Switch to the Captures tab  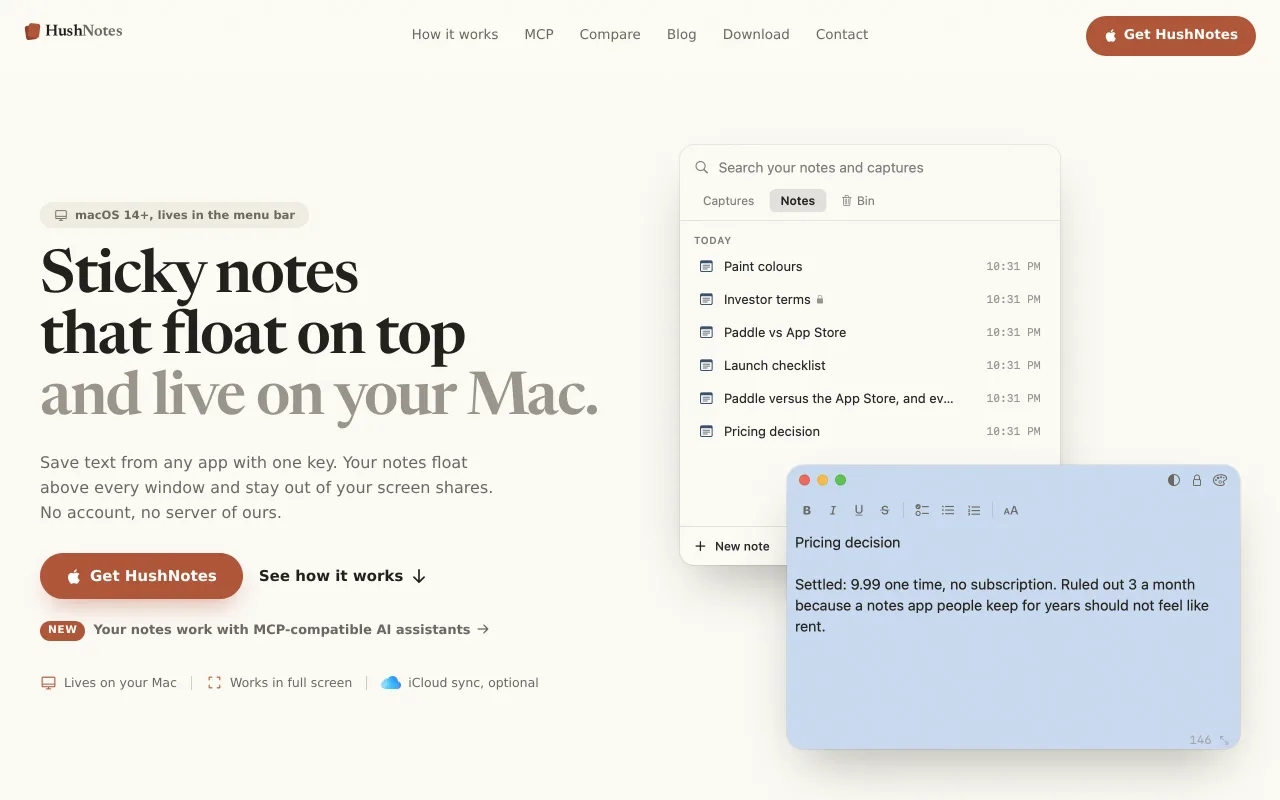(x=728, y=201)
